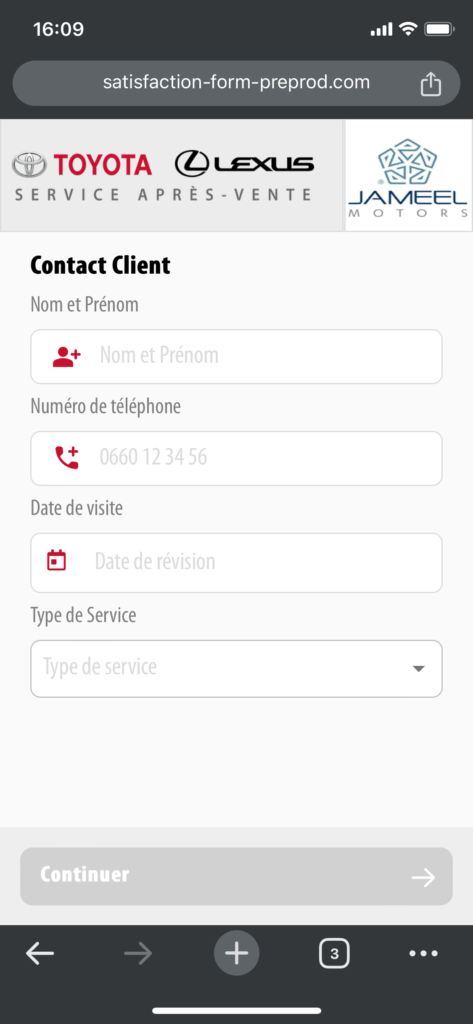Open a new tab with plus button

(x=236, y=953)
